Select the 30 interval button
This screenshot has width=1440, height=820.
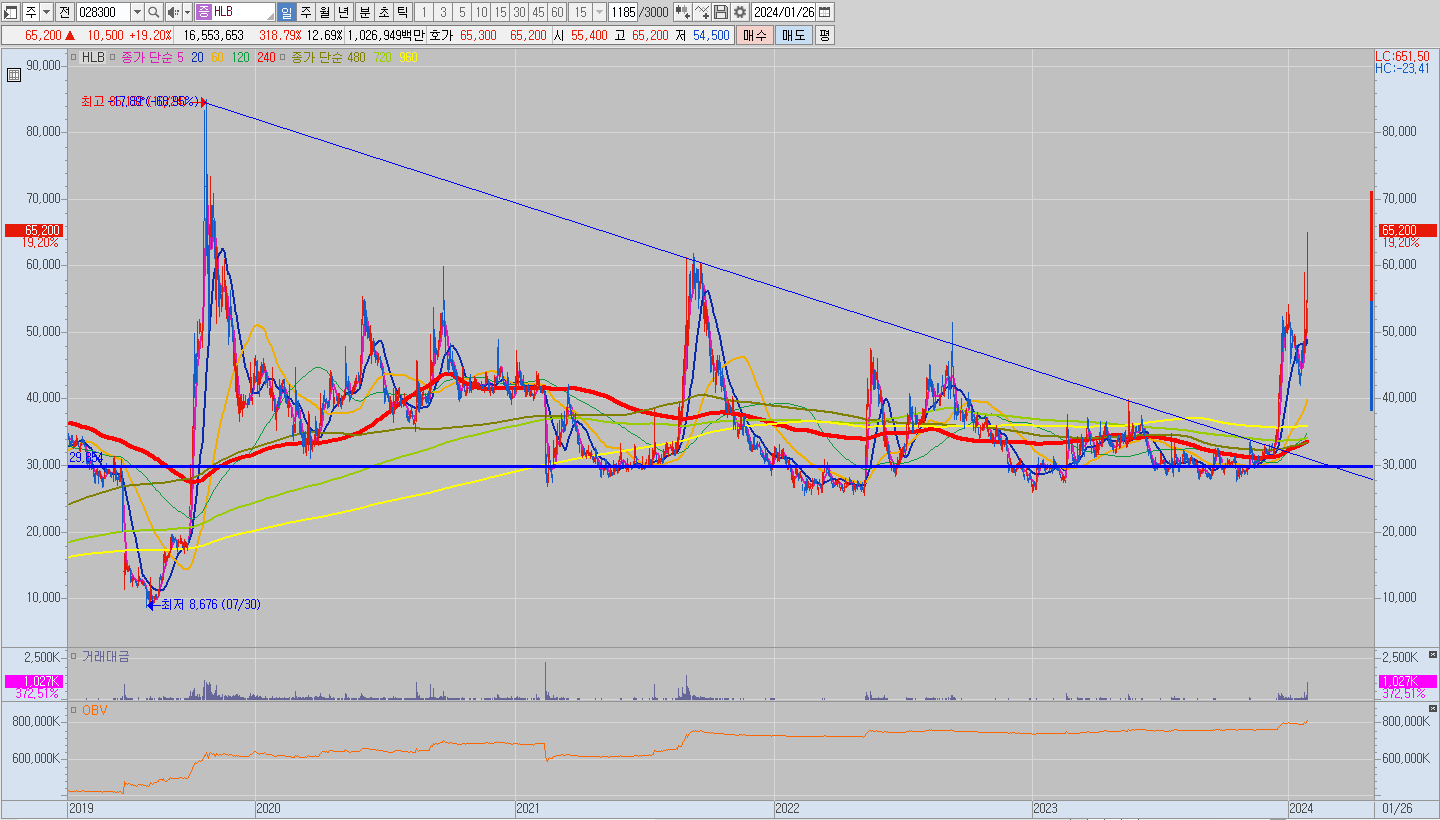(518, 12)
